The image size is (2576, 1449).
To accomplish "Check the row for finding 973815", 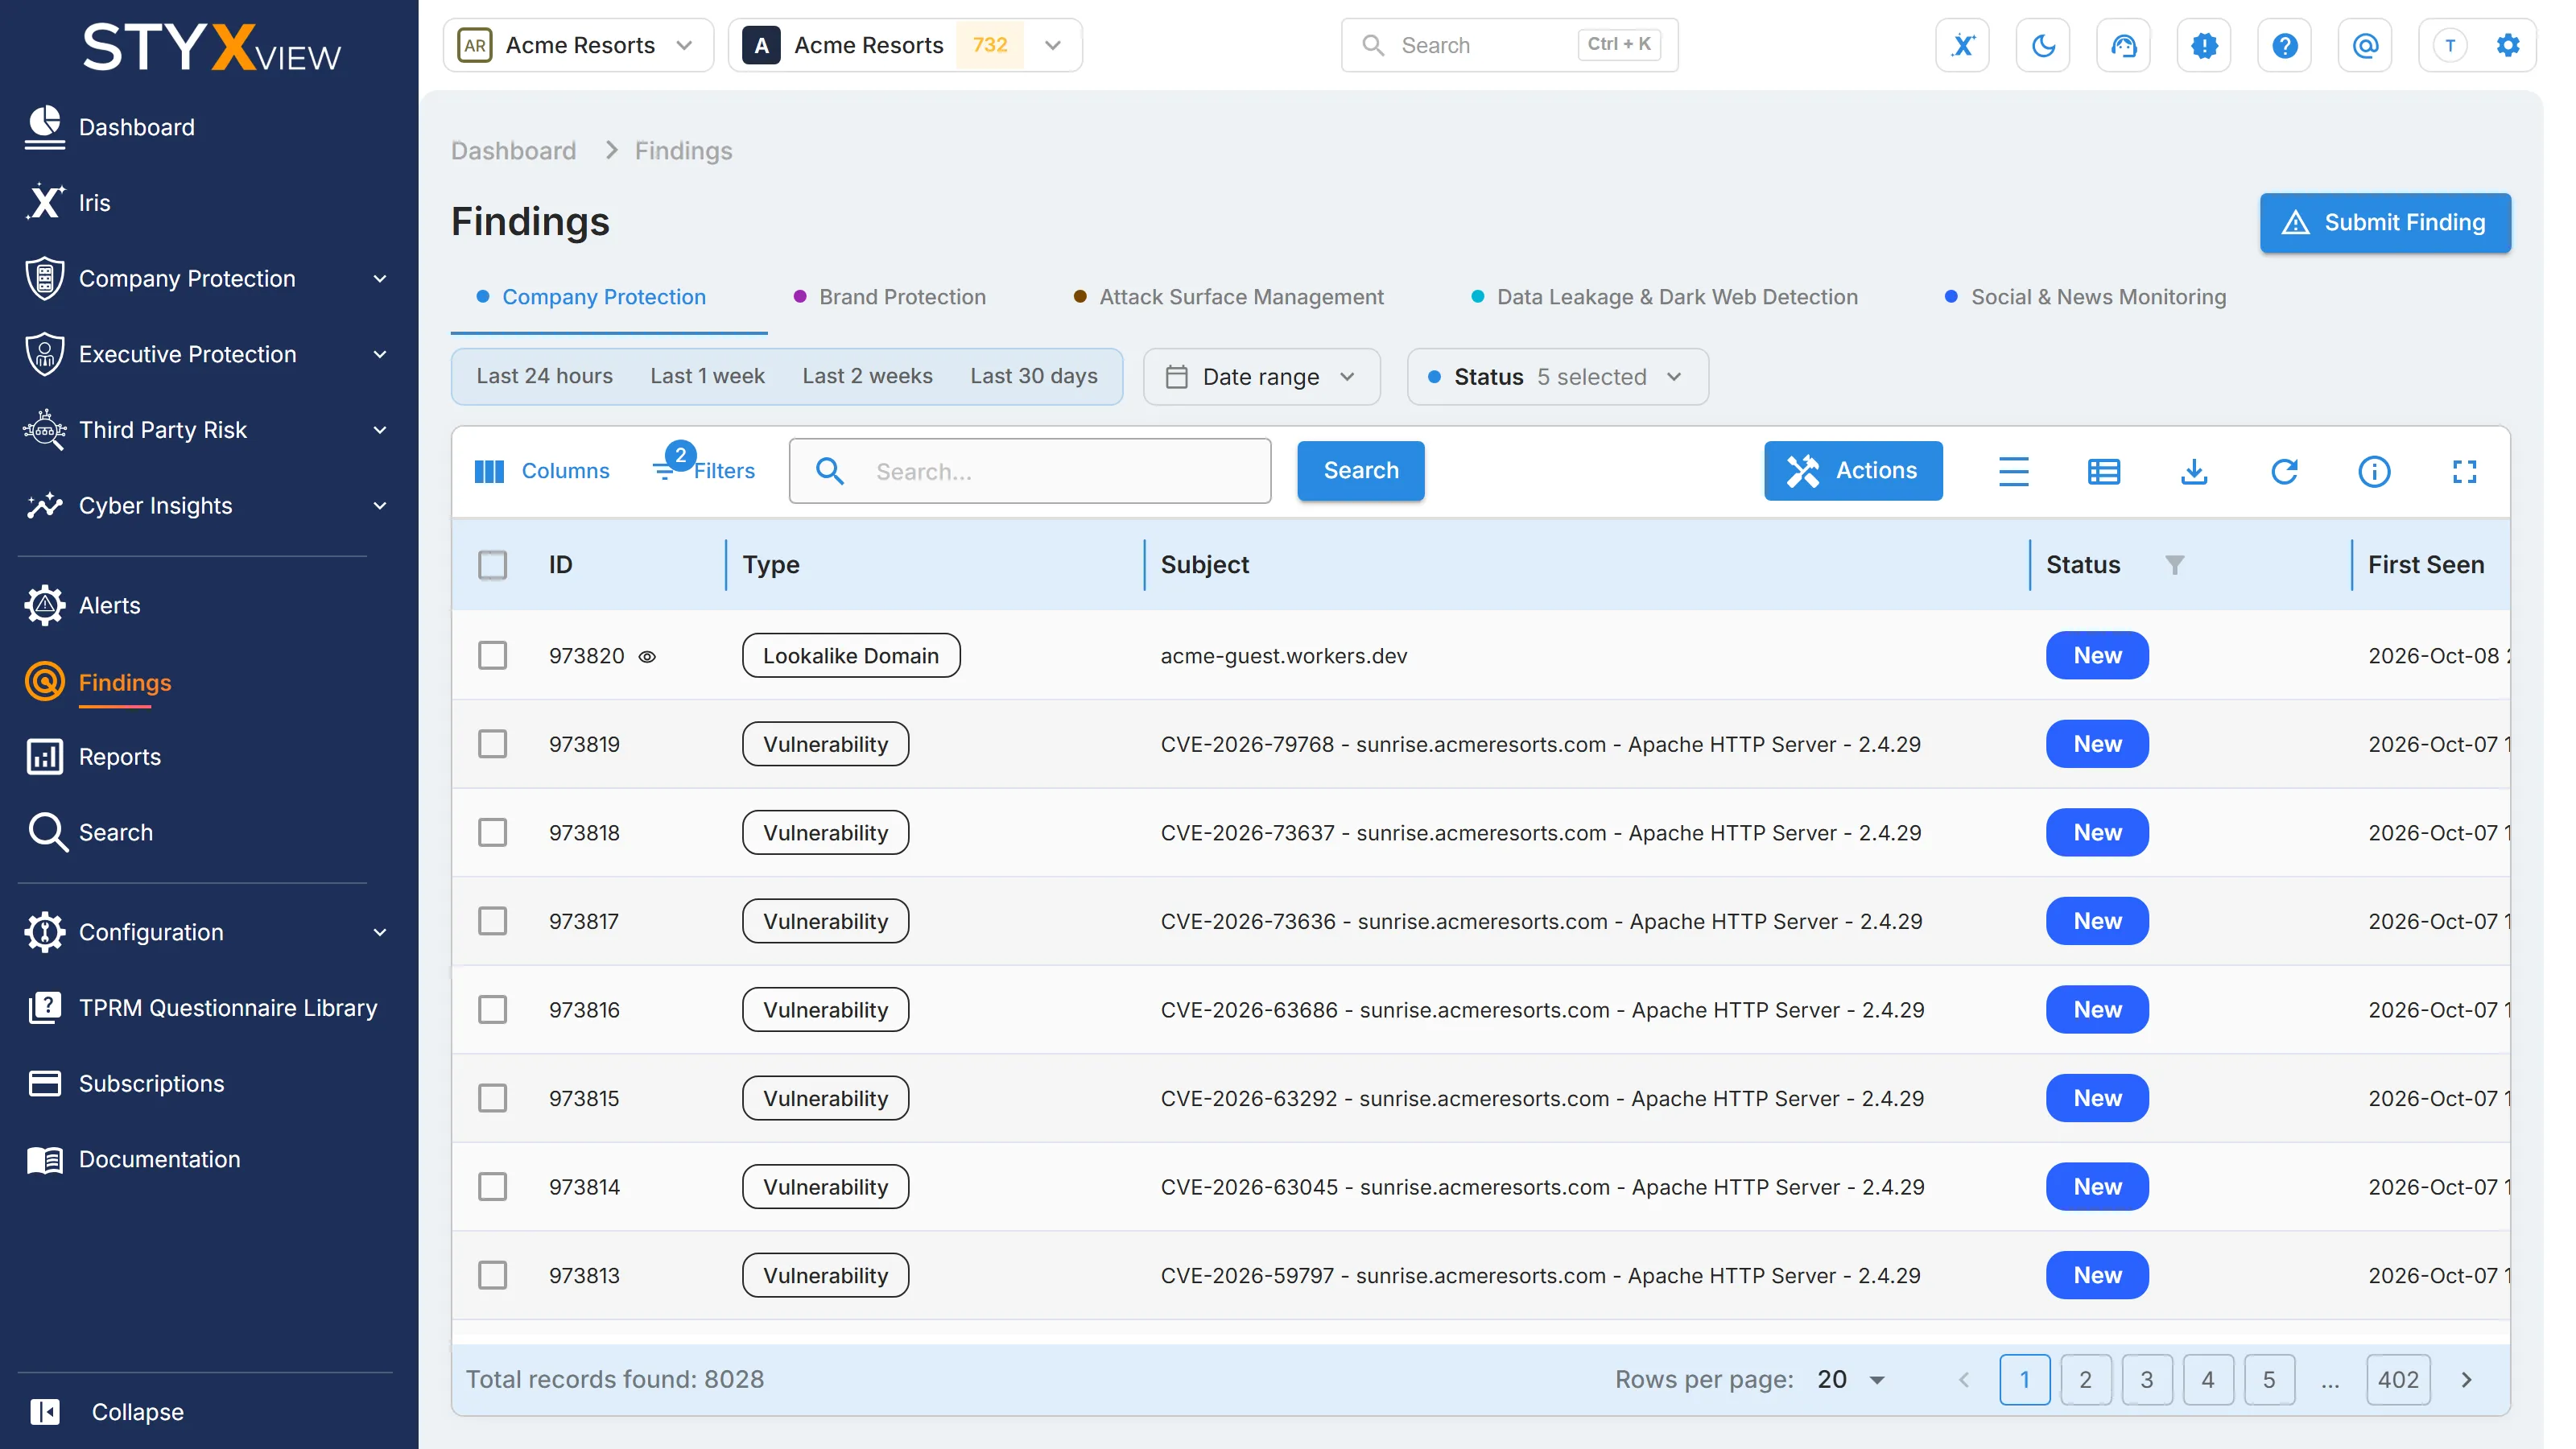I will tap(492, 1098).
